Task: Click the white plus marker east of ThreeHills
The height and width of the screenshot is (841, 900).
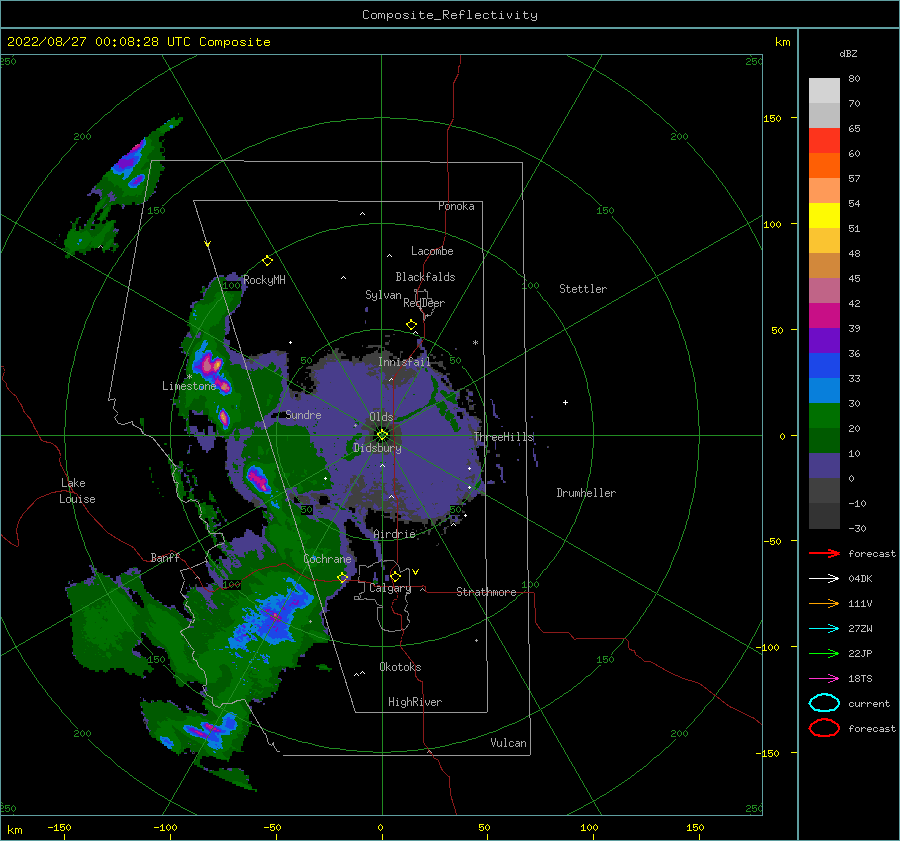Action: tap(565, 402)
